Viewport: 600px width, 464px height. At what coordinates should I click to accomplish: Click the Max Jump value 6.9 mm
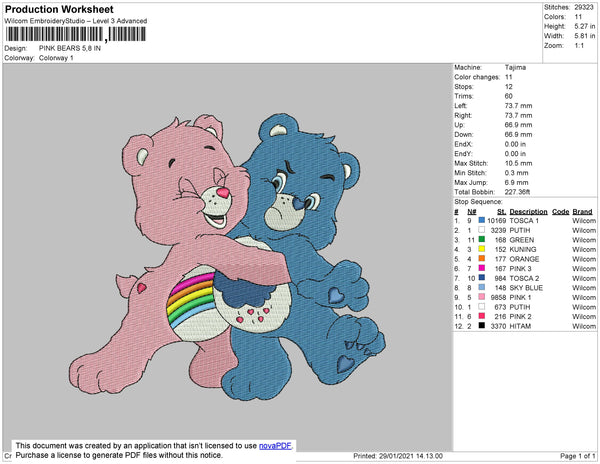point(517,182)
